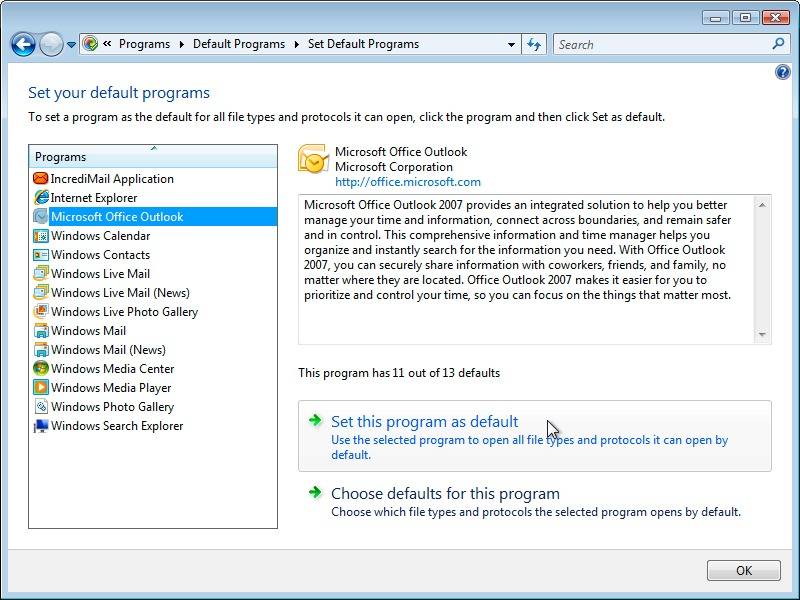Click the 'Microsoft Office Outlook' title beside large icon

[x=401, y=152]
